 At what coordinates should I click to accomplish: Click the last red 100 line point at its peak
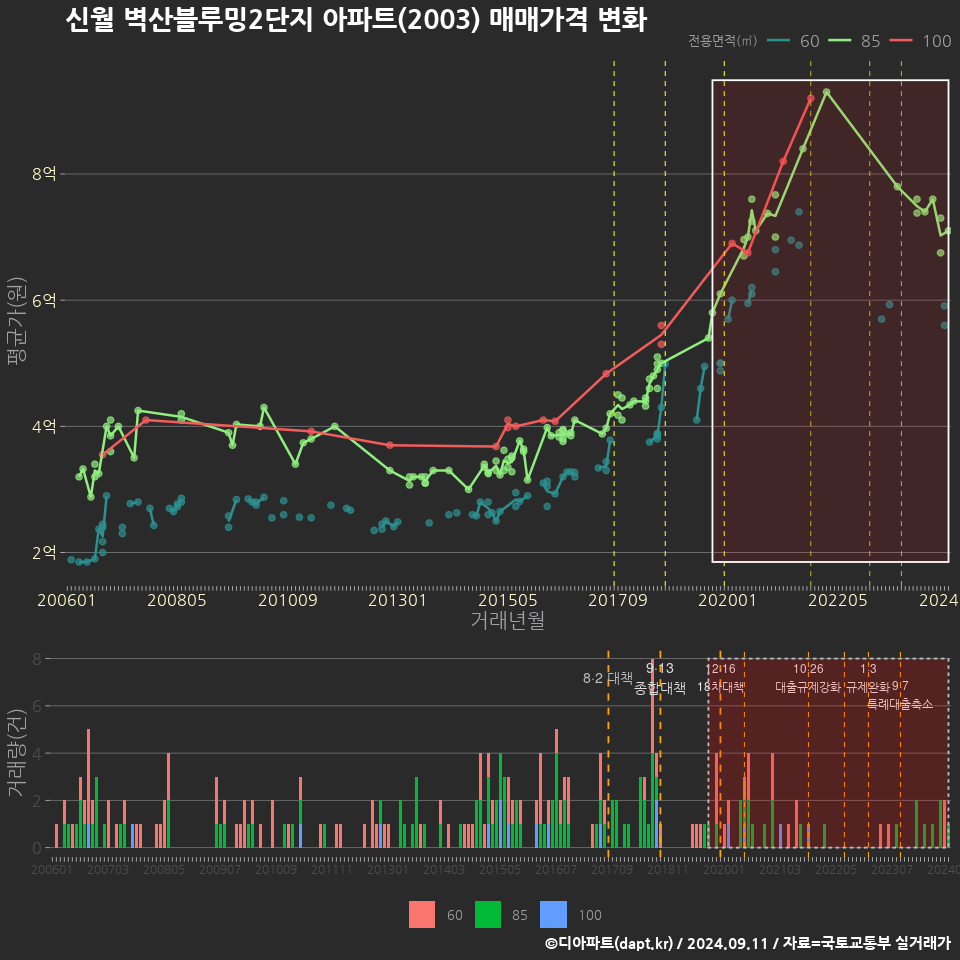[811, 98]
